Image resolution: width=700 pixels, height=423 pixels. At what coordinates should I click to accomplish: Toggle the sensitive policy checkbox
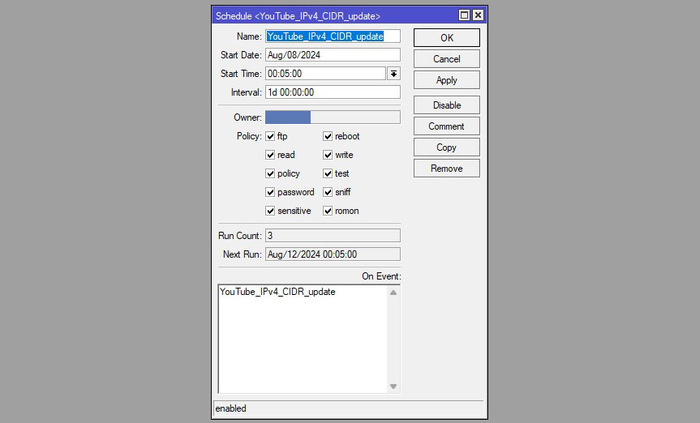pyautogui.click(x=270, y=211)
